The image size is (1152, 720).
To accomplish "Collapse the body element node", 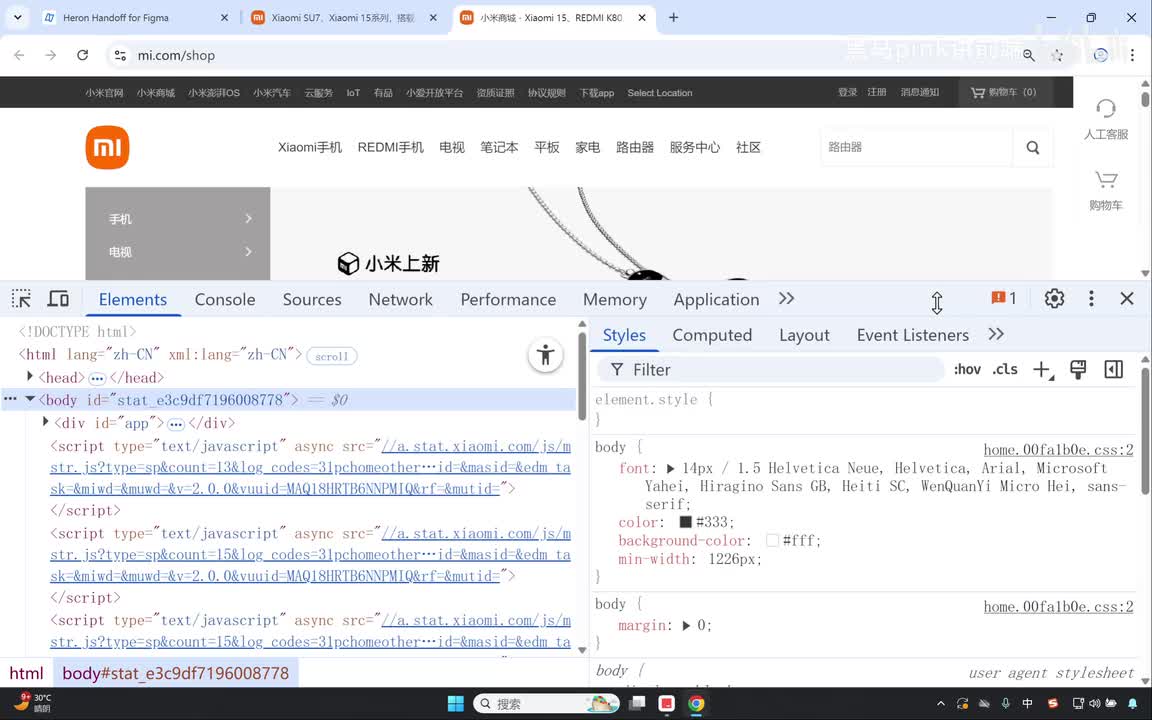I will tap(30, 399).
